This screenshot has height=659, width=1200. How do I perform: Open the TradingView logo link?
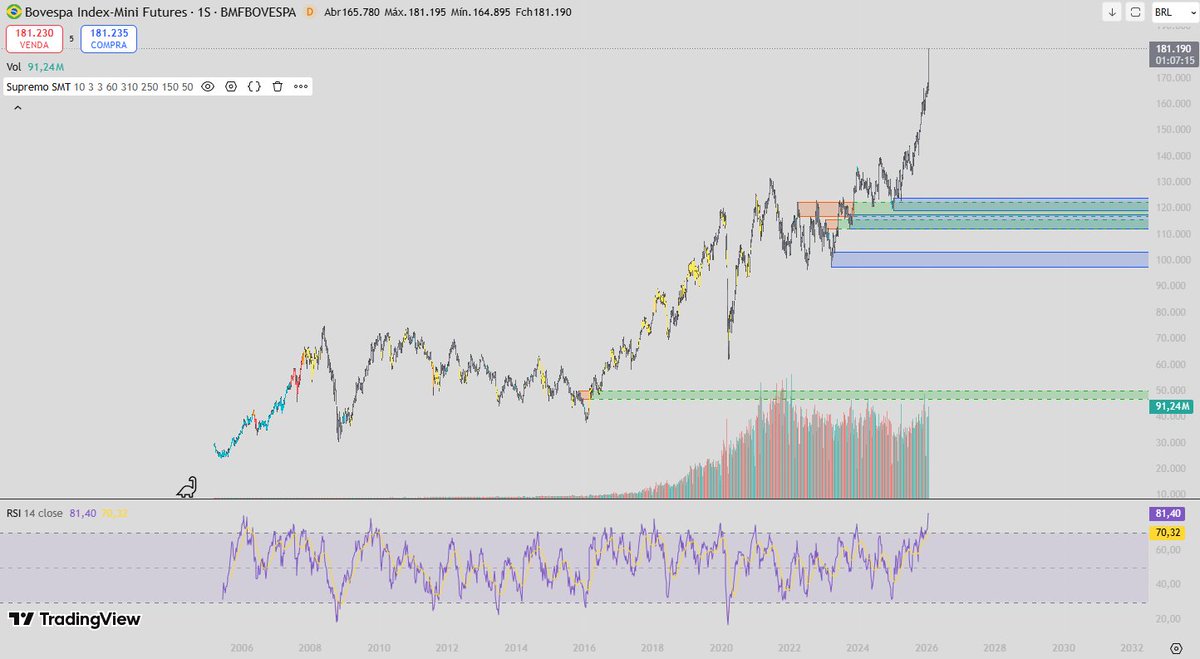75,619
